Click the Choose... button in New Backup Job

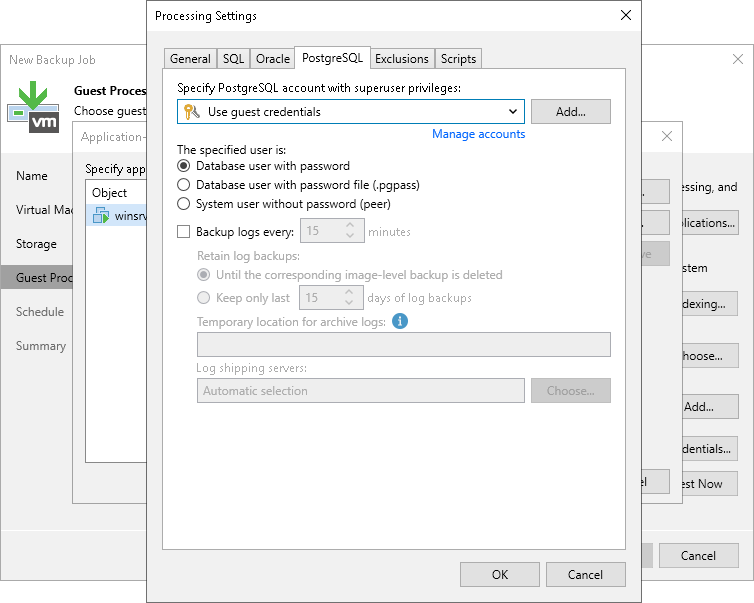[710, 356]
